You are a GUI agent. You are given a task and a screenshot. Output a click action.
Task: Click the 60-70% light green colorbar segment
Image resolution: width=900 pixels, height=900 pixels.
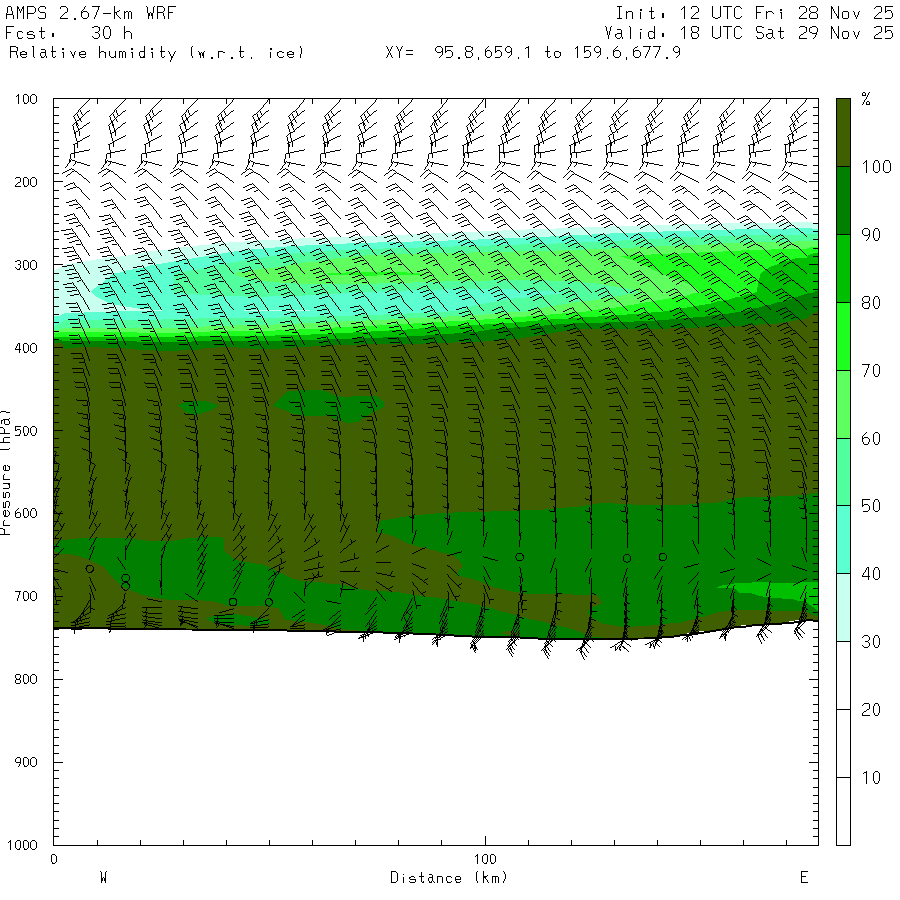[843, 404]
